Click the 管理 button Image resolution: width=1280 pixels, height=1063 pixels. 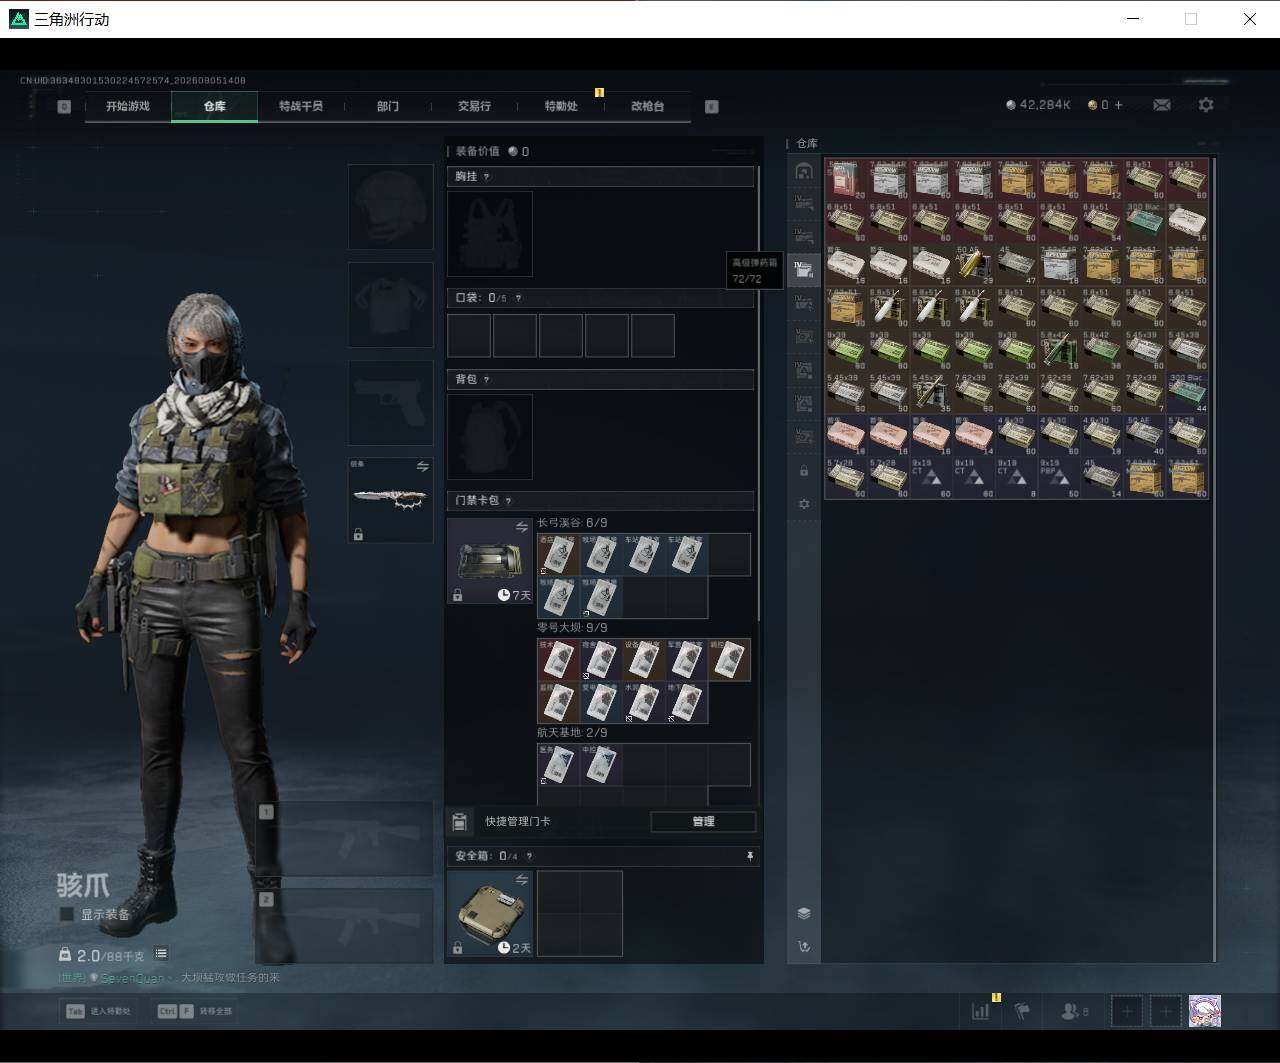(x=703, y=821)
